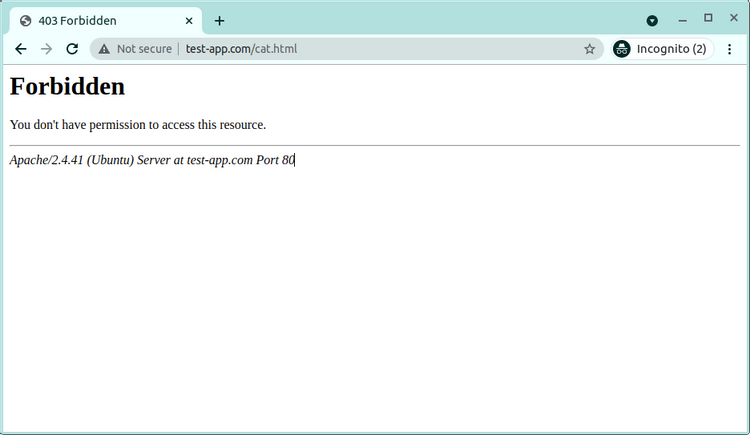Click the Not secure warning triangle icon
This screenshot has width=750, height=435.
click(104, 49)
